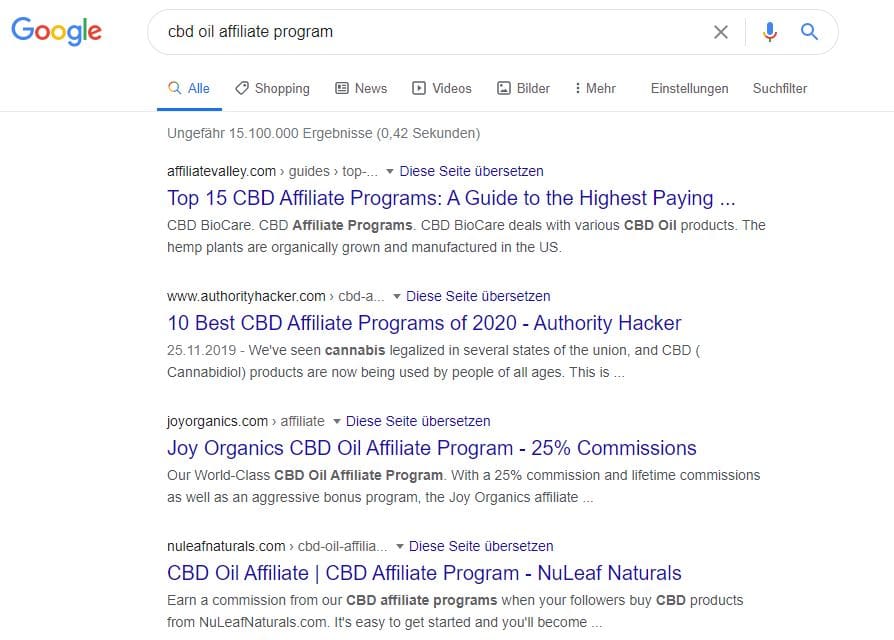Expand the authorityhacker.com result dropdown arrow
The height and width of the screenshot is (640, 894).
coord(397,296)
